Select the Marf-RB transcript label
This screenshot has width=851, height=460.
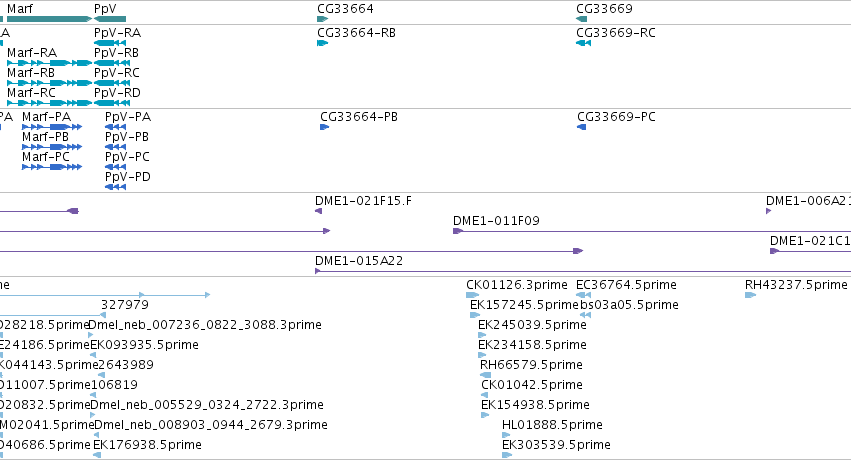pyautogui.click(x=31, y=73)
